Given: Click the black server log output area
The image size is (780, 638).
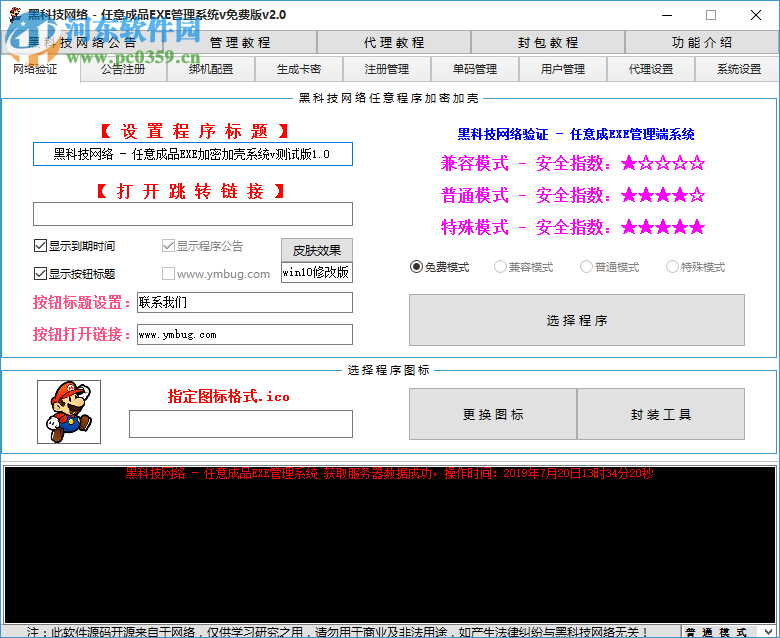Looking at the screenshot, I should pyautogui.click(x=390, y=545).
